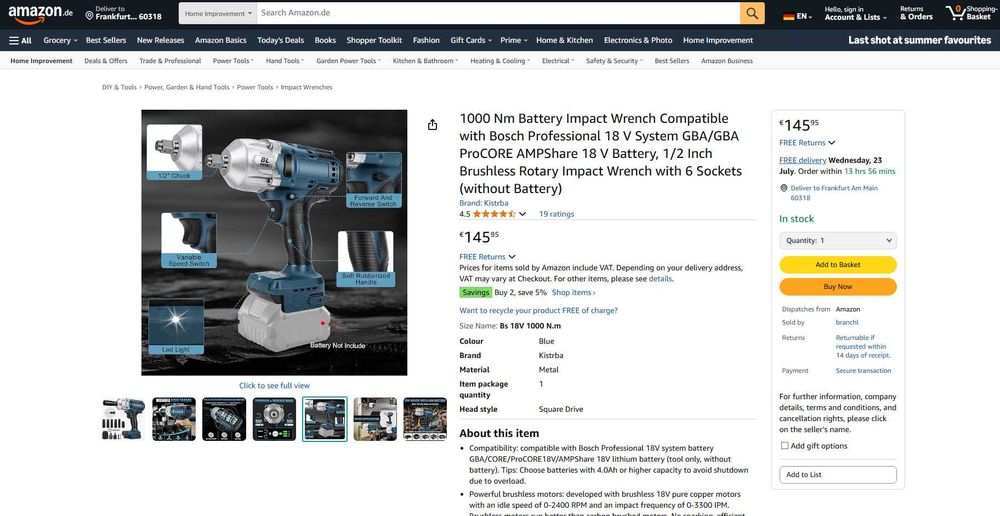The image size is (1000, 516).
Task: Click the share icon beside product image
Action: [432, 124]
